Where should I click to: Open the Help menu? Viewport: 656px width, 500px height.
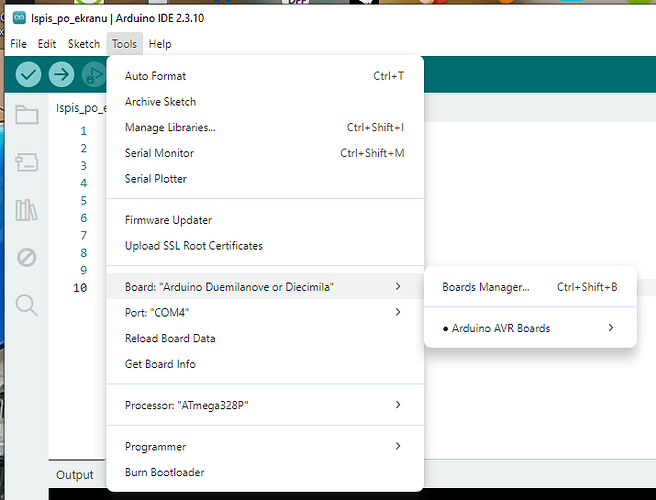pyautogui.click(x=160, y=44)
